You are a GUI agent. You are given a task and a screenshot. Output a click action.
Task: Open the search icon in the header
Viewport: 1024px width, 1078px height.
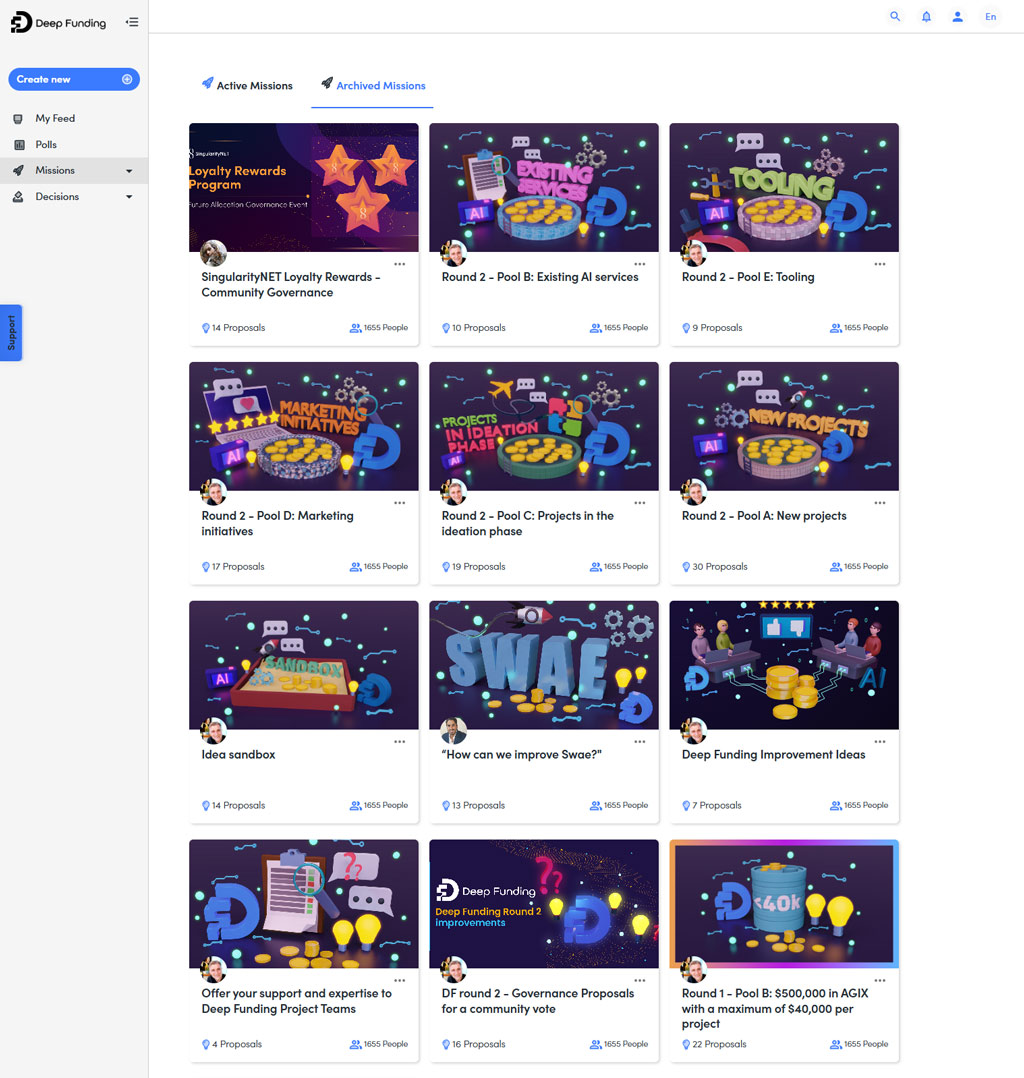pos(895,16)
